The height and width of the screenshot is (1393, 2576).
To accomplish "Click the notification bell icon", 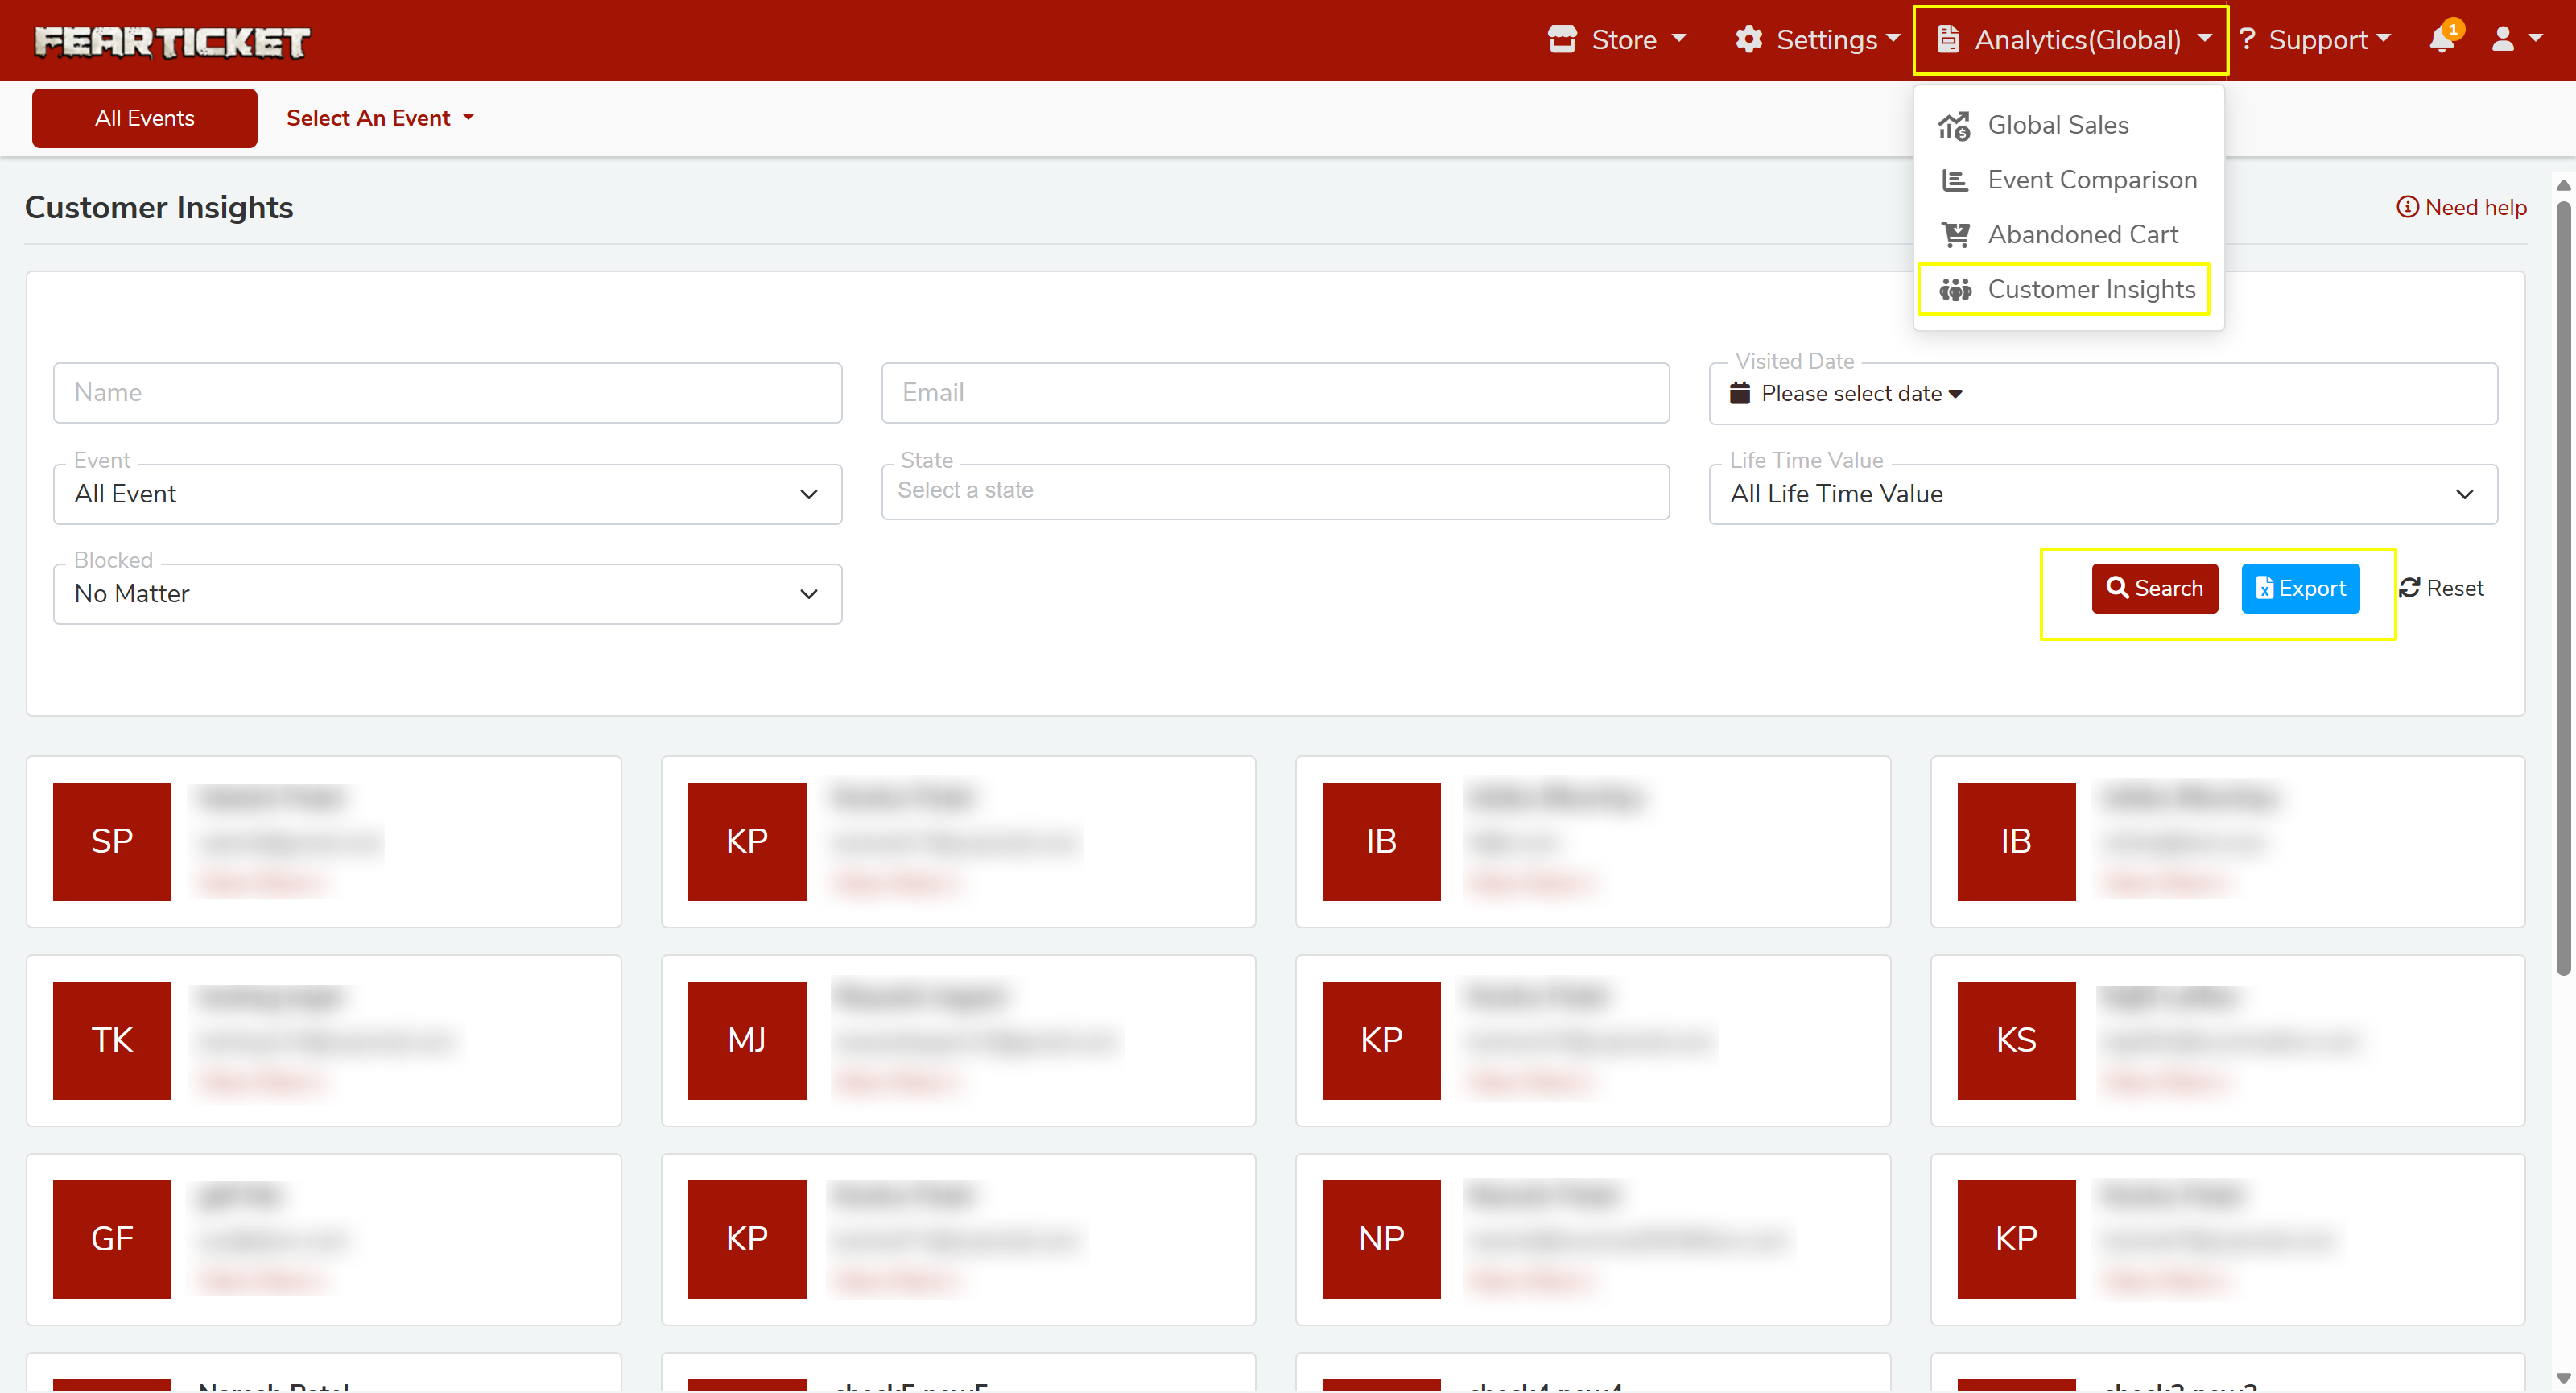I will (2441, 40).
